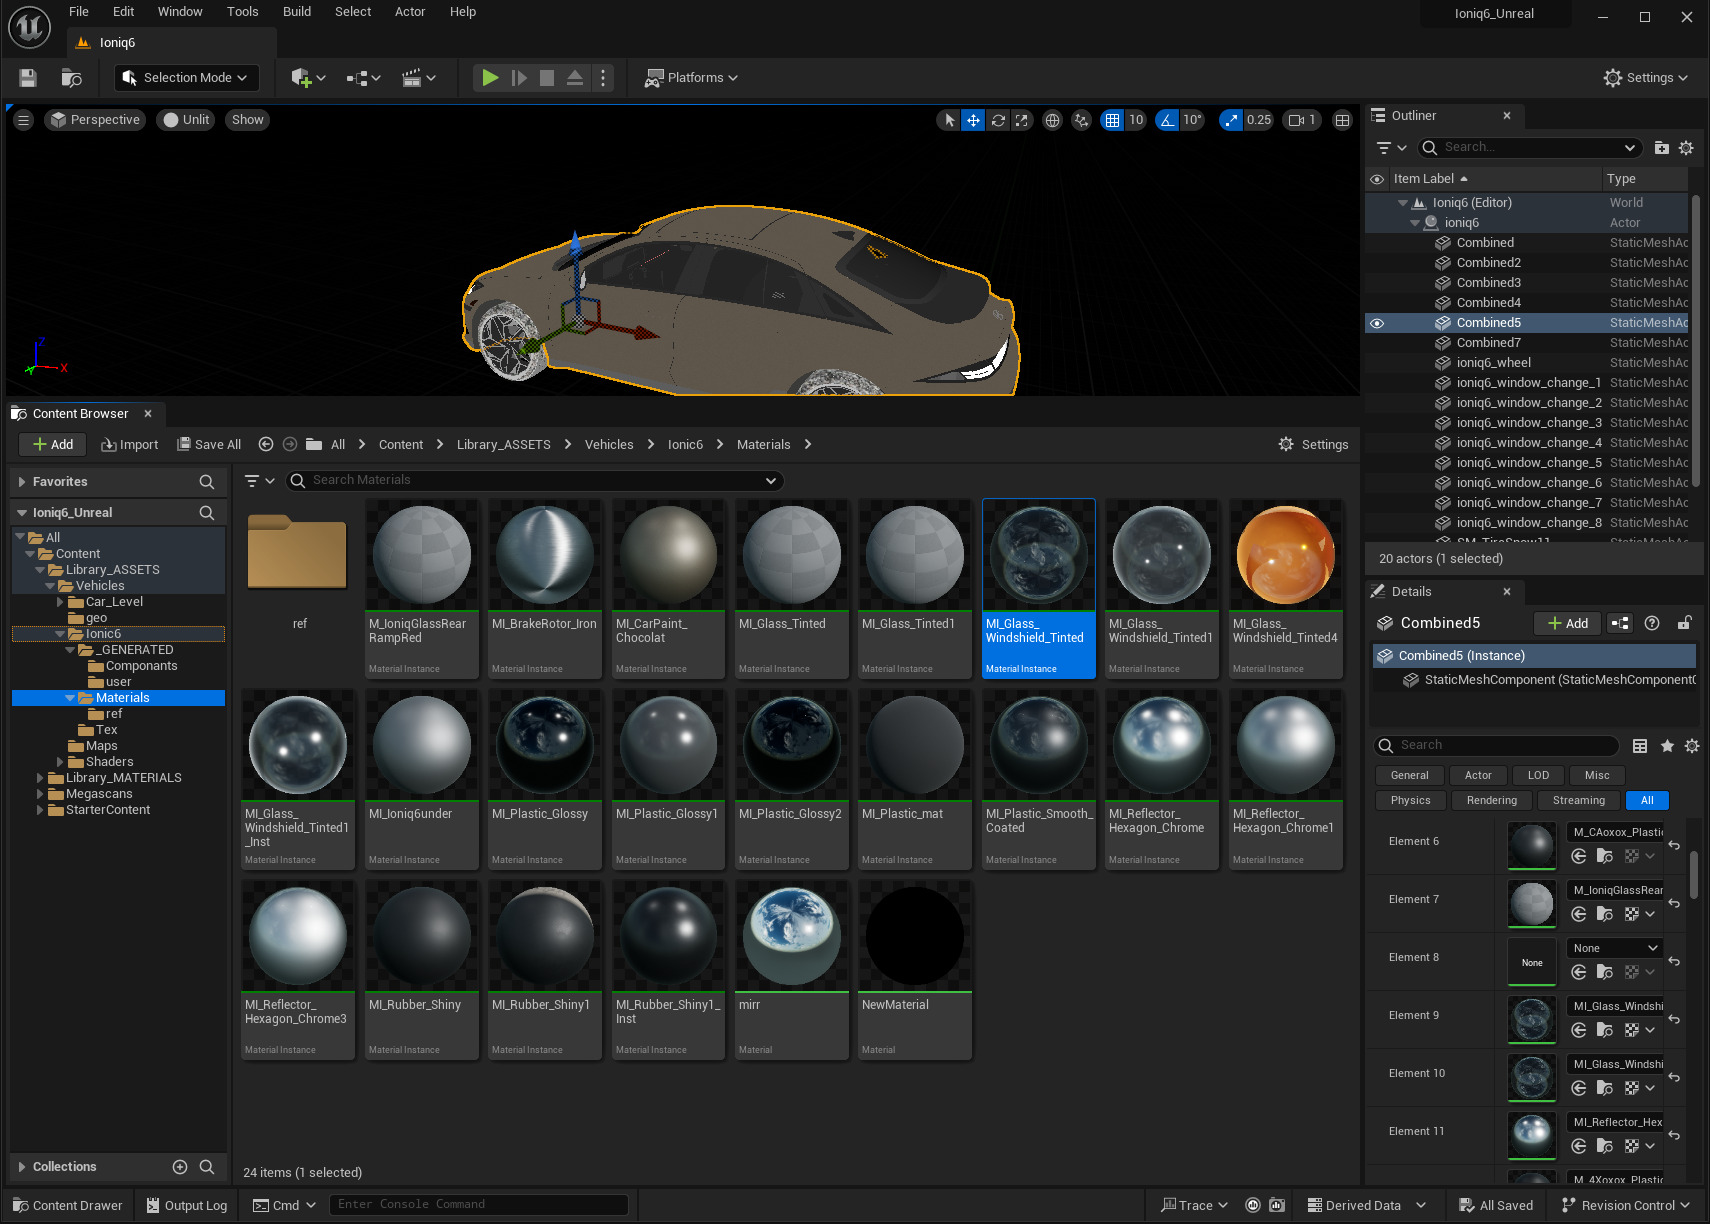Open the Content Browser filter dropdown

pyautogui.click(x=259, y=481)
